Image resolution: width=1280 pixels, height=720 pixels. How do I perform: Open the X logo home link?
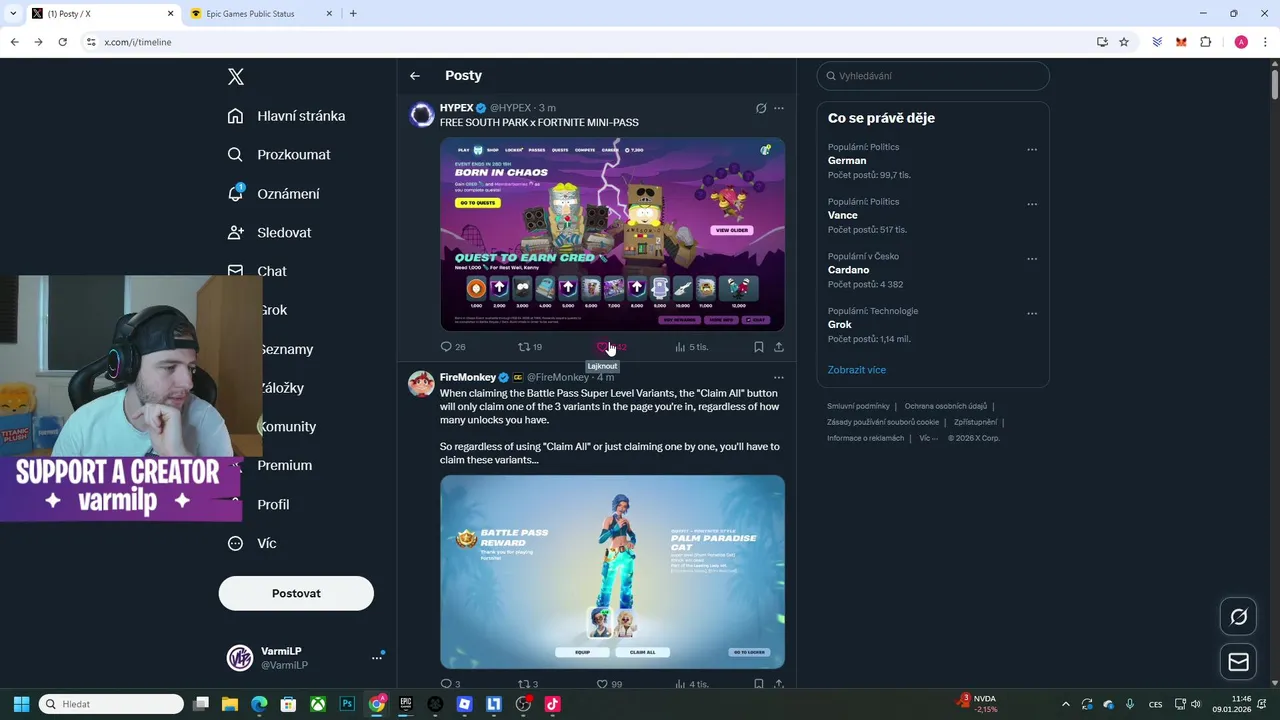(236, 77)
